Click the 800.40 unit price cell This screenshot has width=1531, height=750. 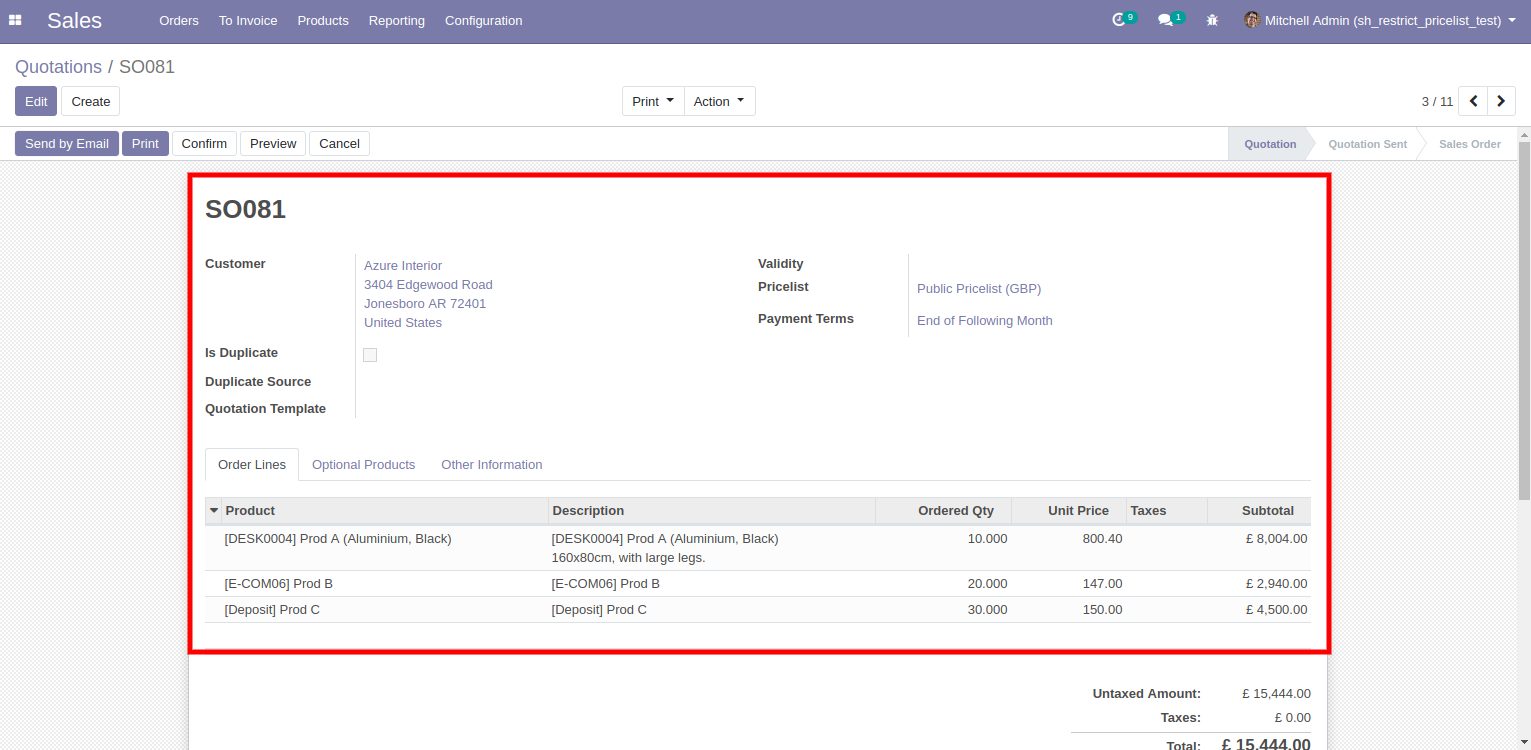[1069, 548]
